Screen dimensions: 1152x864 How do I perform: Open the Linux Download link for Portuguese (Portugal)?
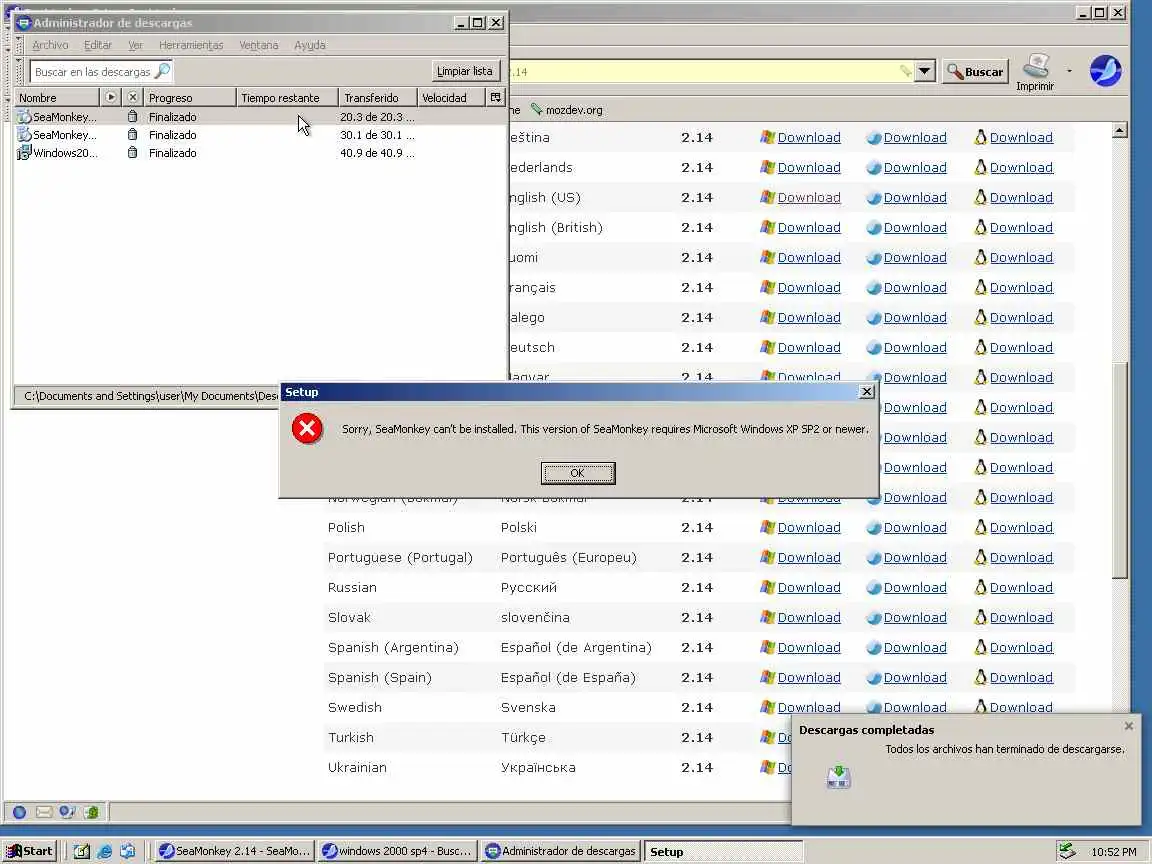[1020, 558]
